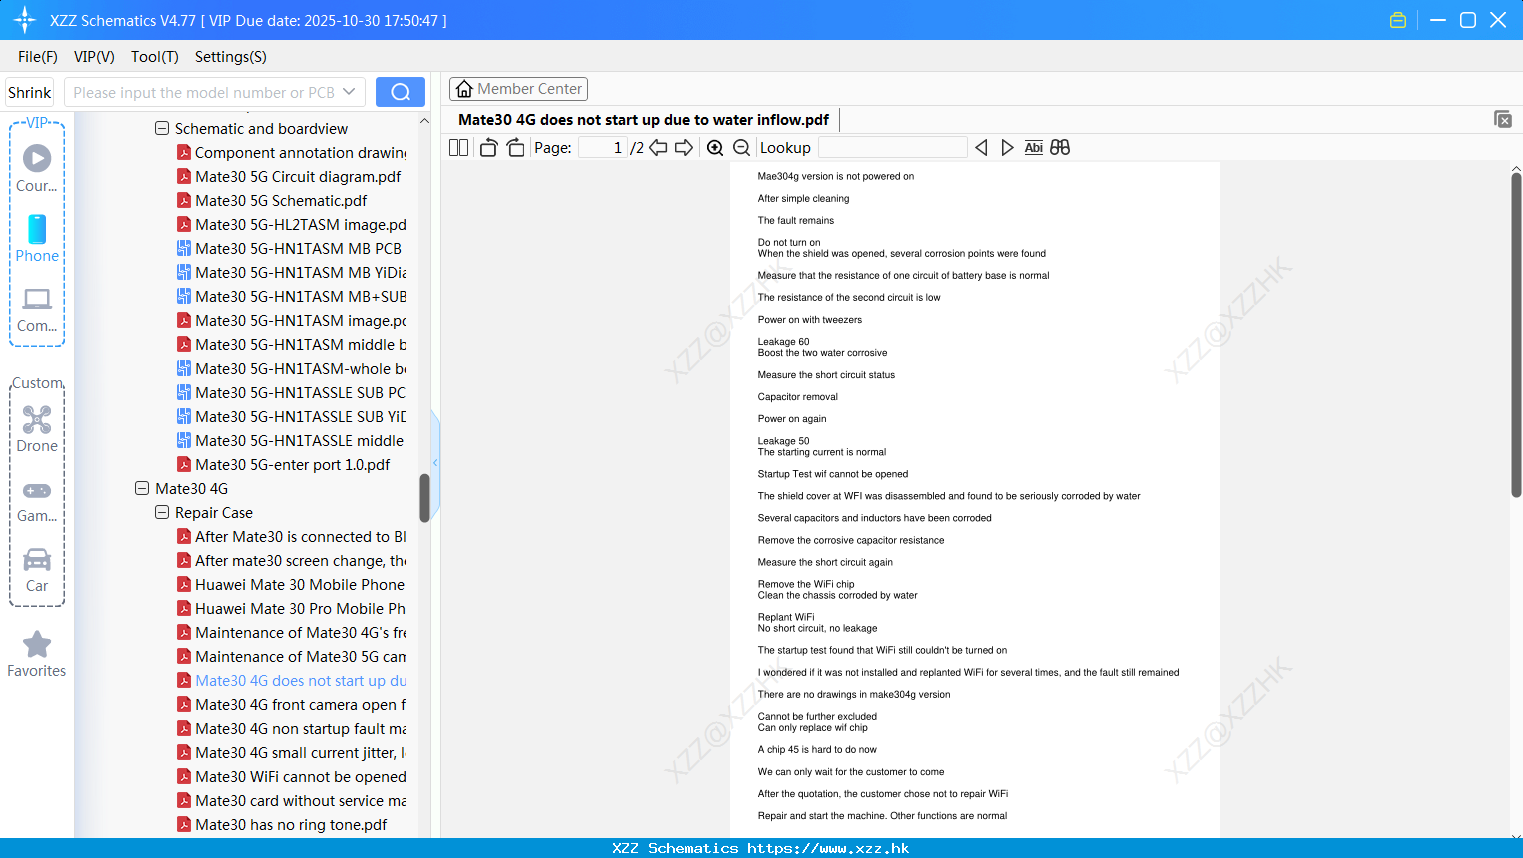Open Mate30 5G-HN1TASM-whole boardview
Viewport: 1523px width, 858px height.
pyautogui.click(x=292, y=369)
